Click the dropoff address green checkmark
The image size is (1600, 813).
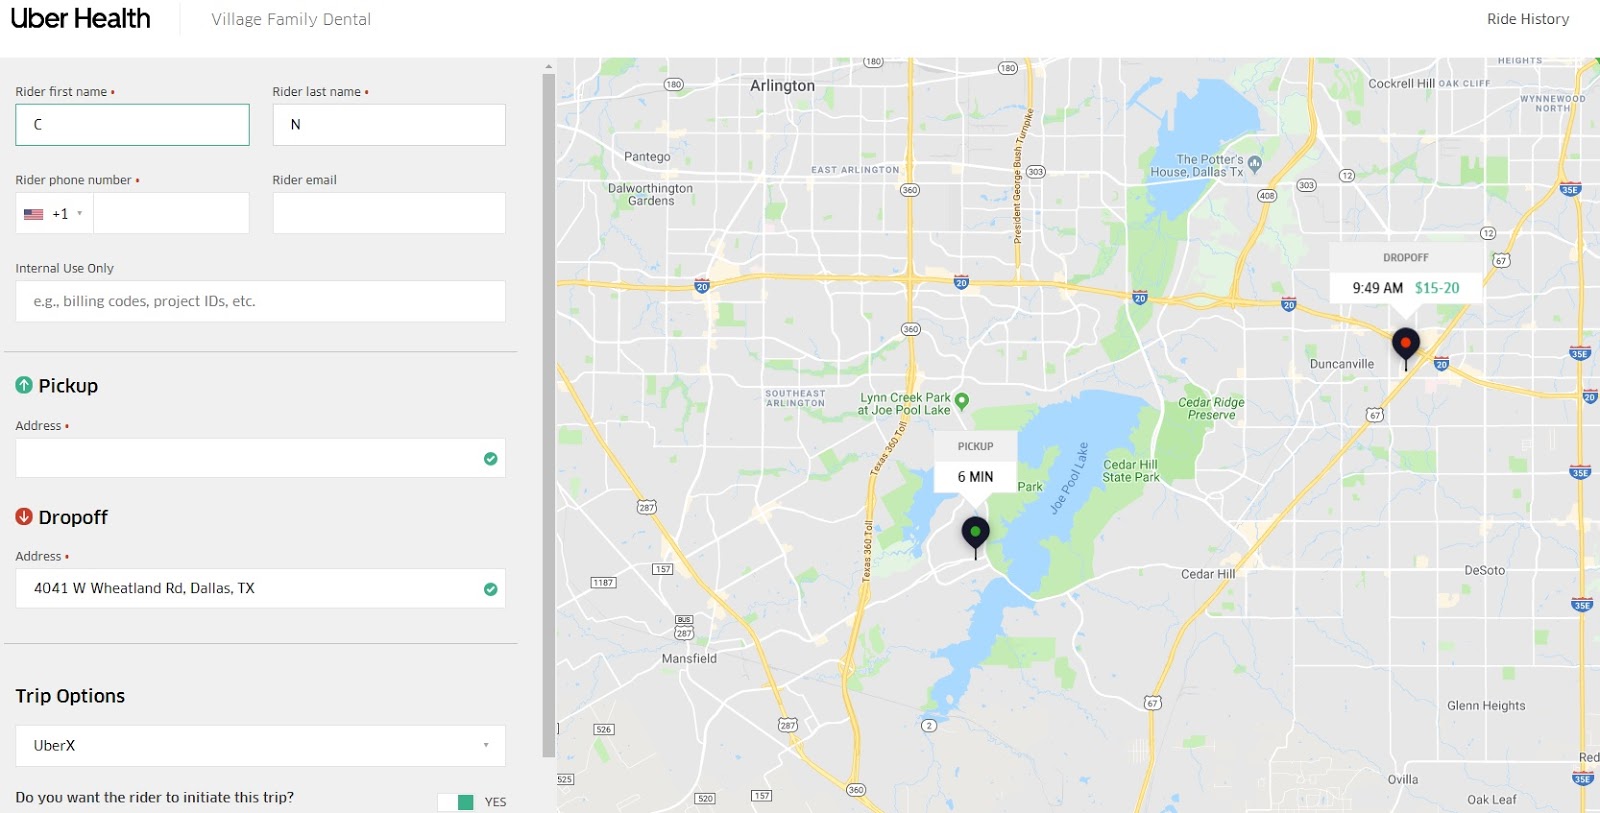490,589
